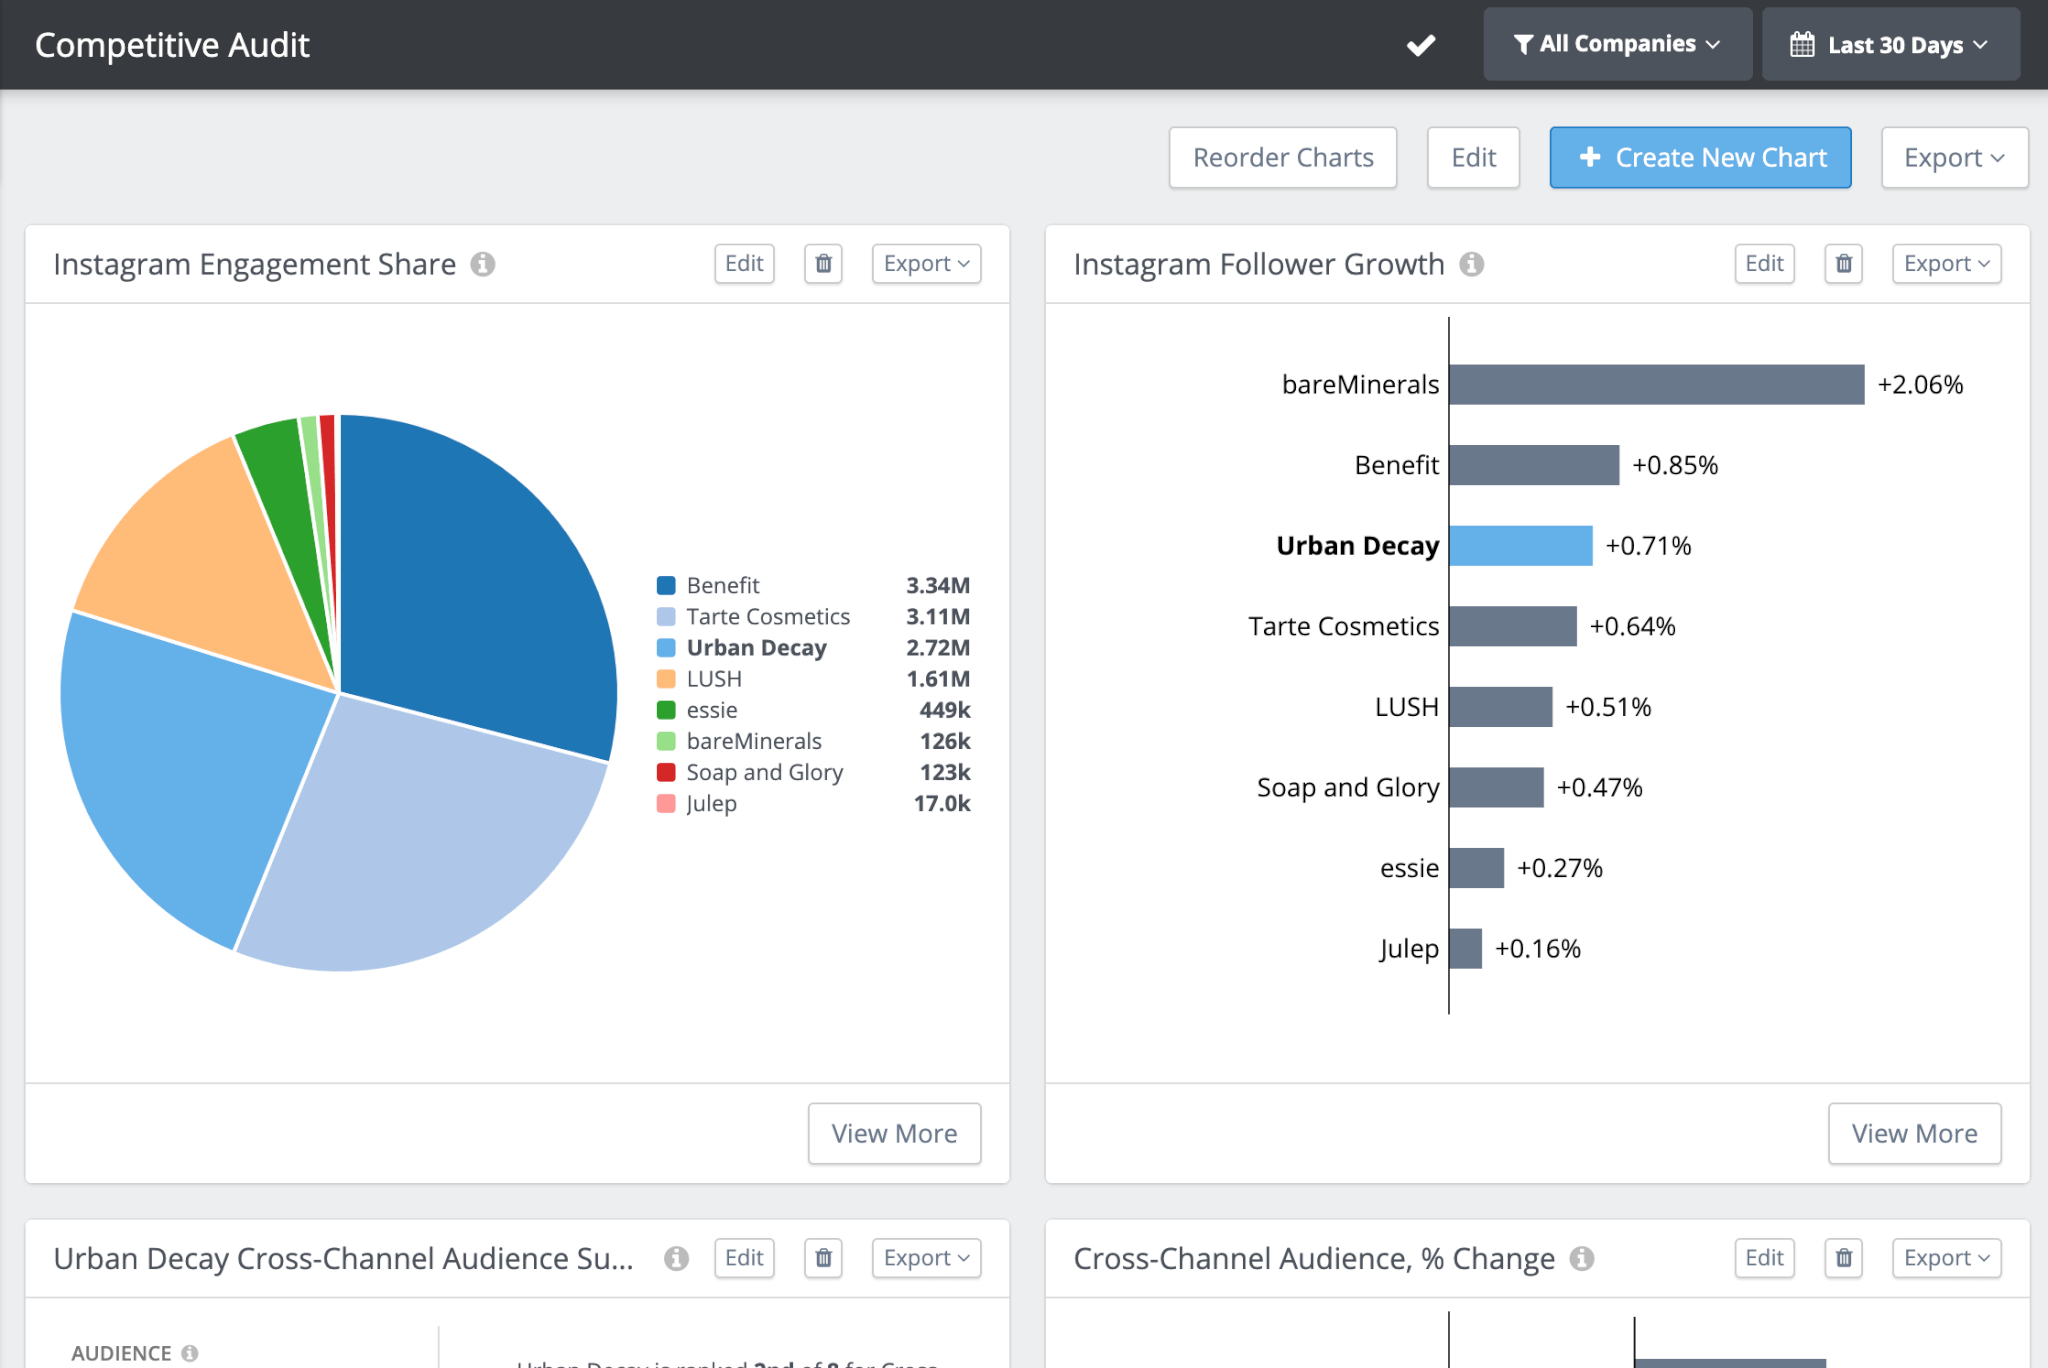The image size is (2048, 1368).
Task: Edit the Cross-Channel Audience % Change chart
Action: point(1764,1258)
